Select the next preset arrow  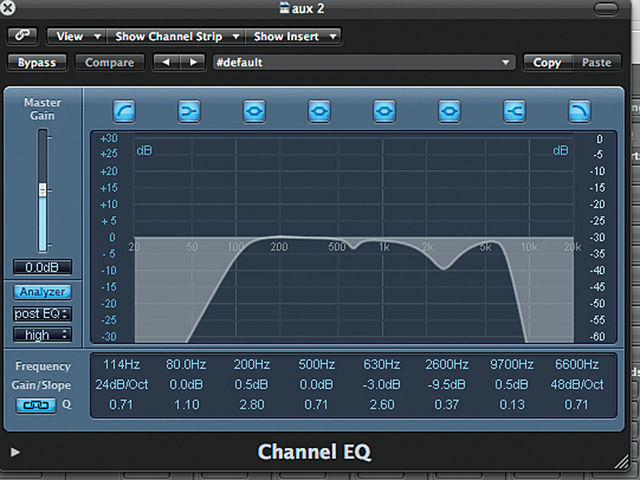tap(193, 62)
